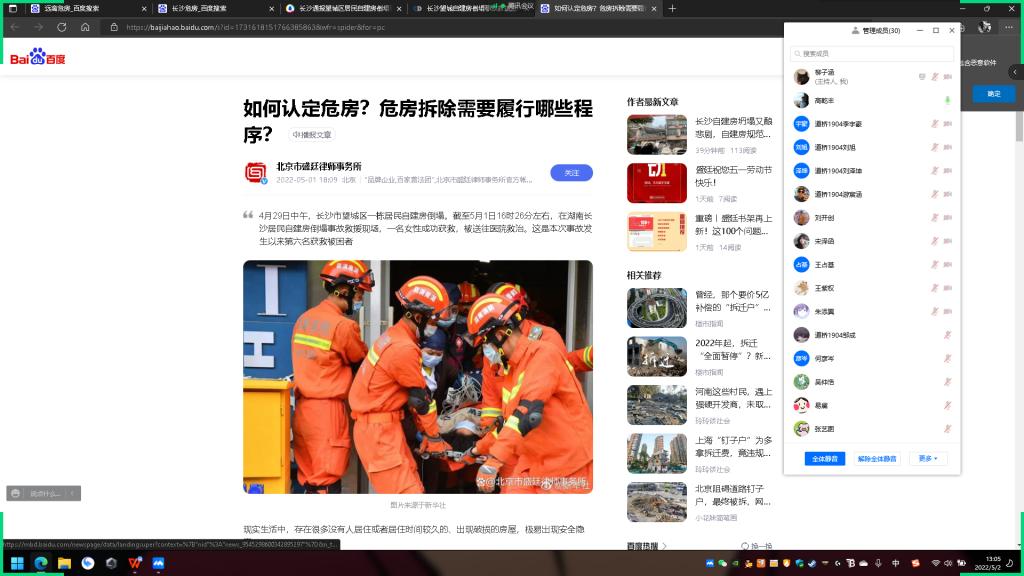Click the Baidu logo
The image size is (1024, 576).
click(x=38, y=58)
